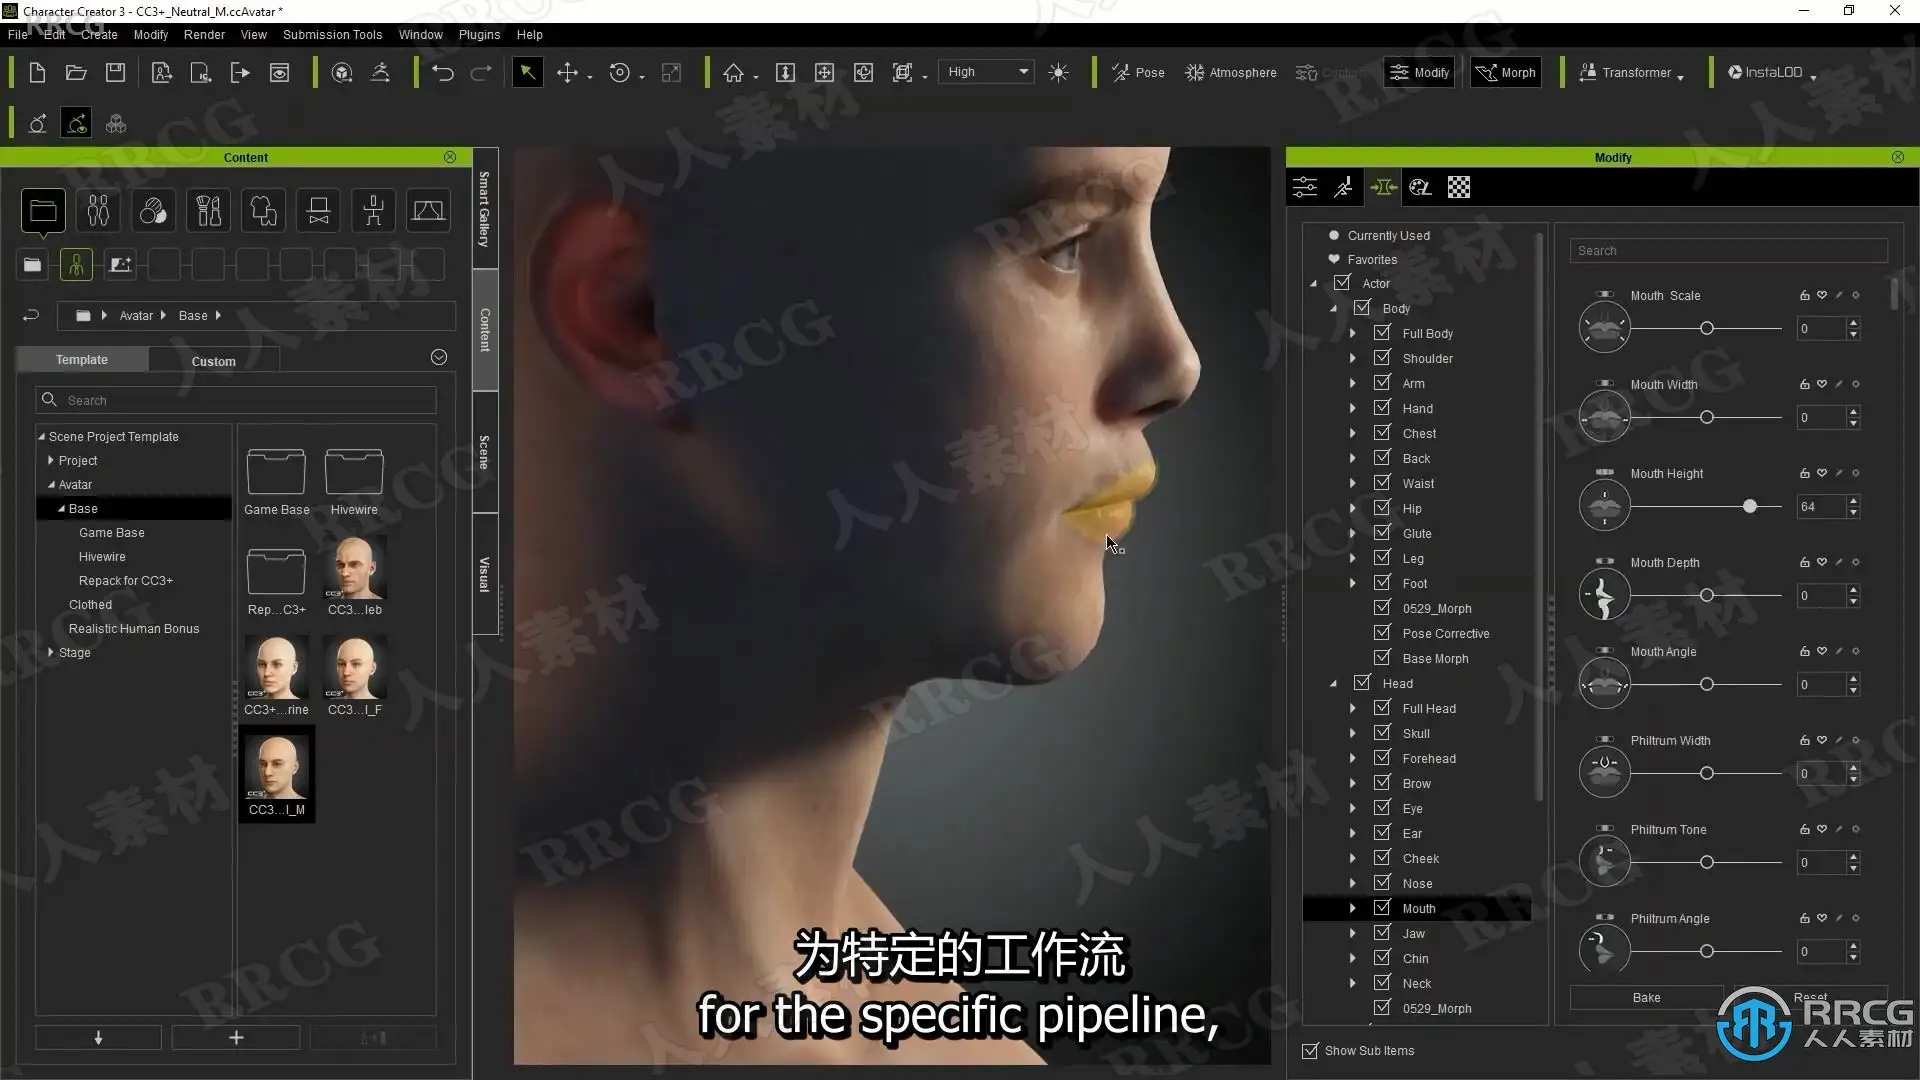Click the Mouth Height slider handle
Viewport: 1920px width, 1080px height.
1750,507
